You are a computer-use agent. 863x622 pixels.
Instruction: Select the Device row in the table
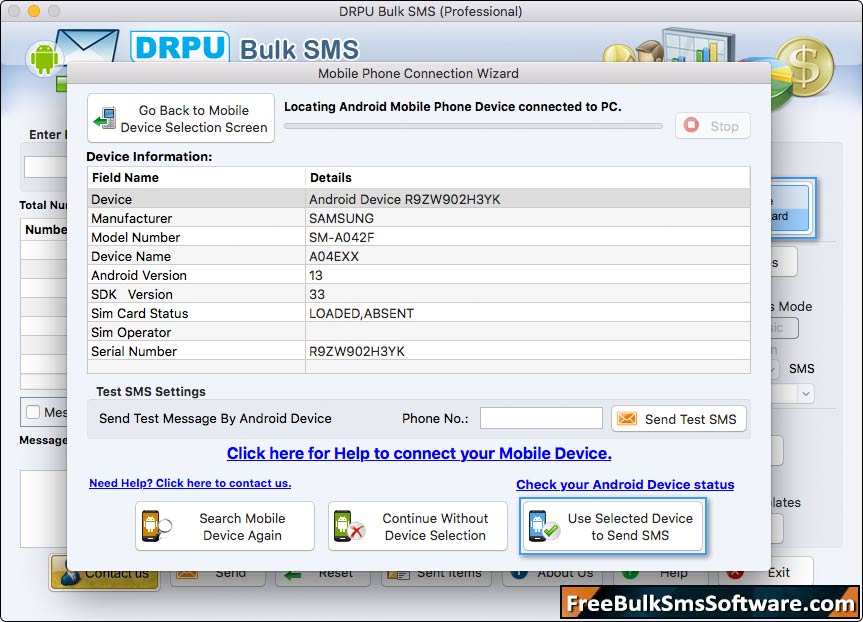coord(418,199)
